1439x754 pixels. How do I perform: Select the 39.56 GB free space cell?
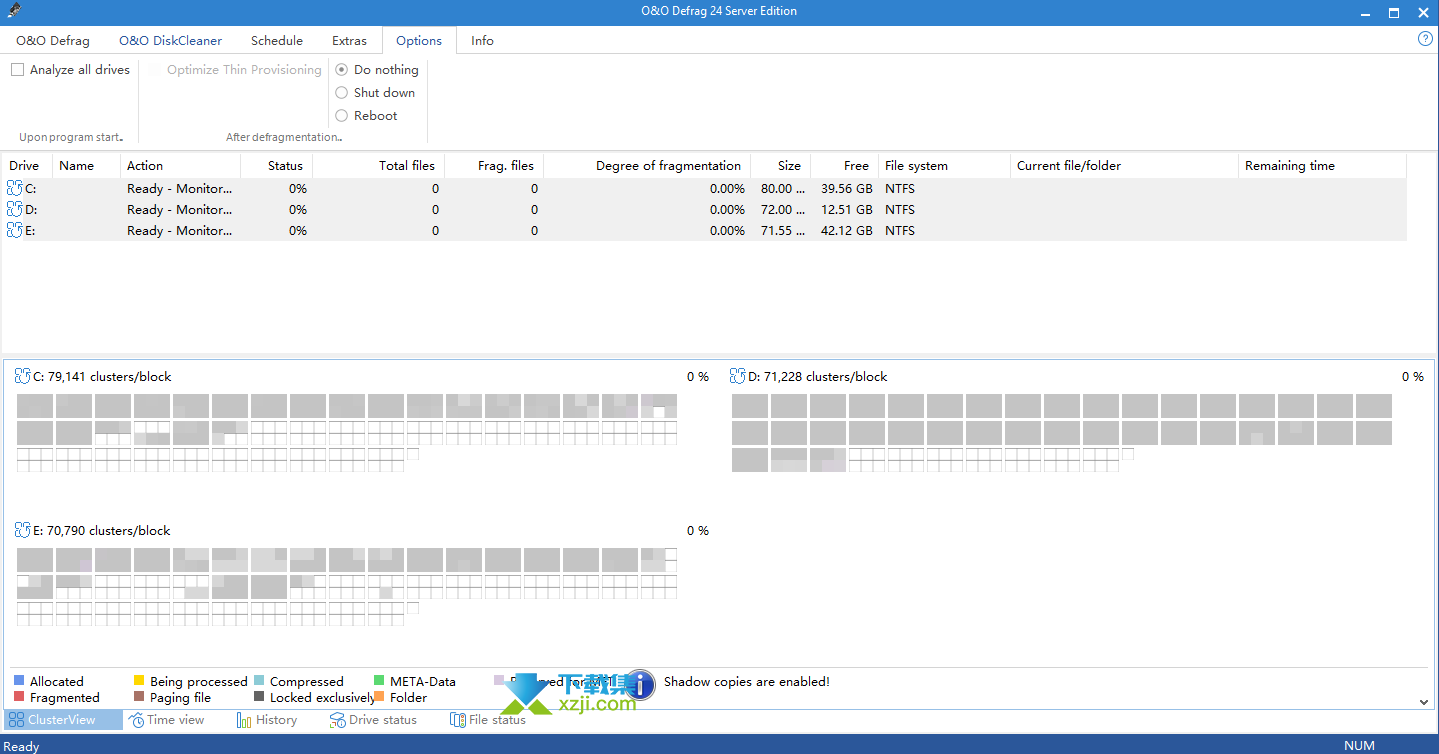pyautogui.click(x=846, y=188)
